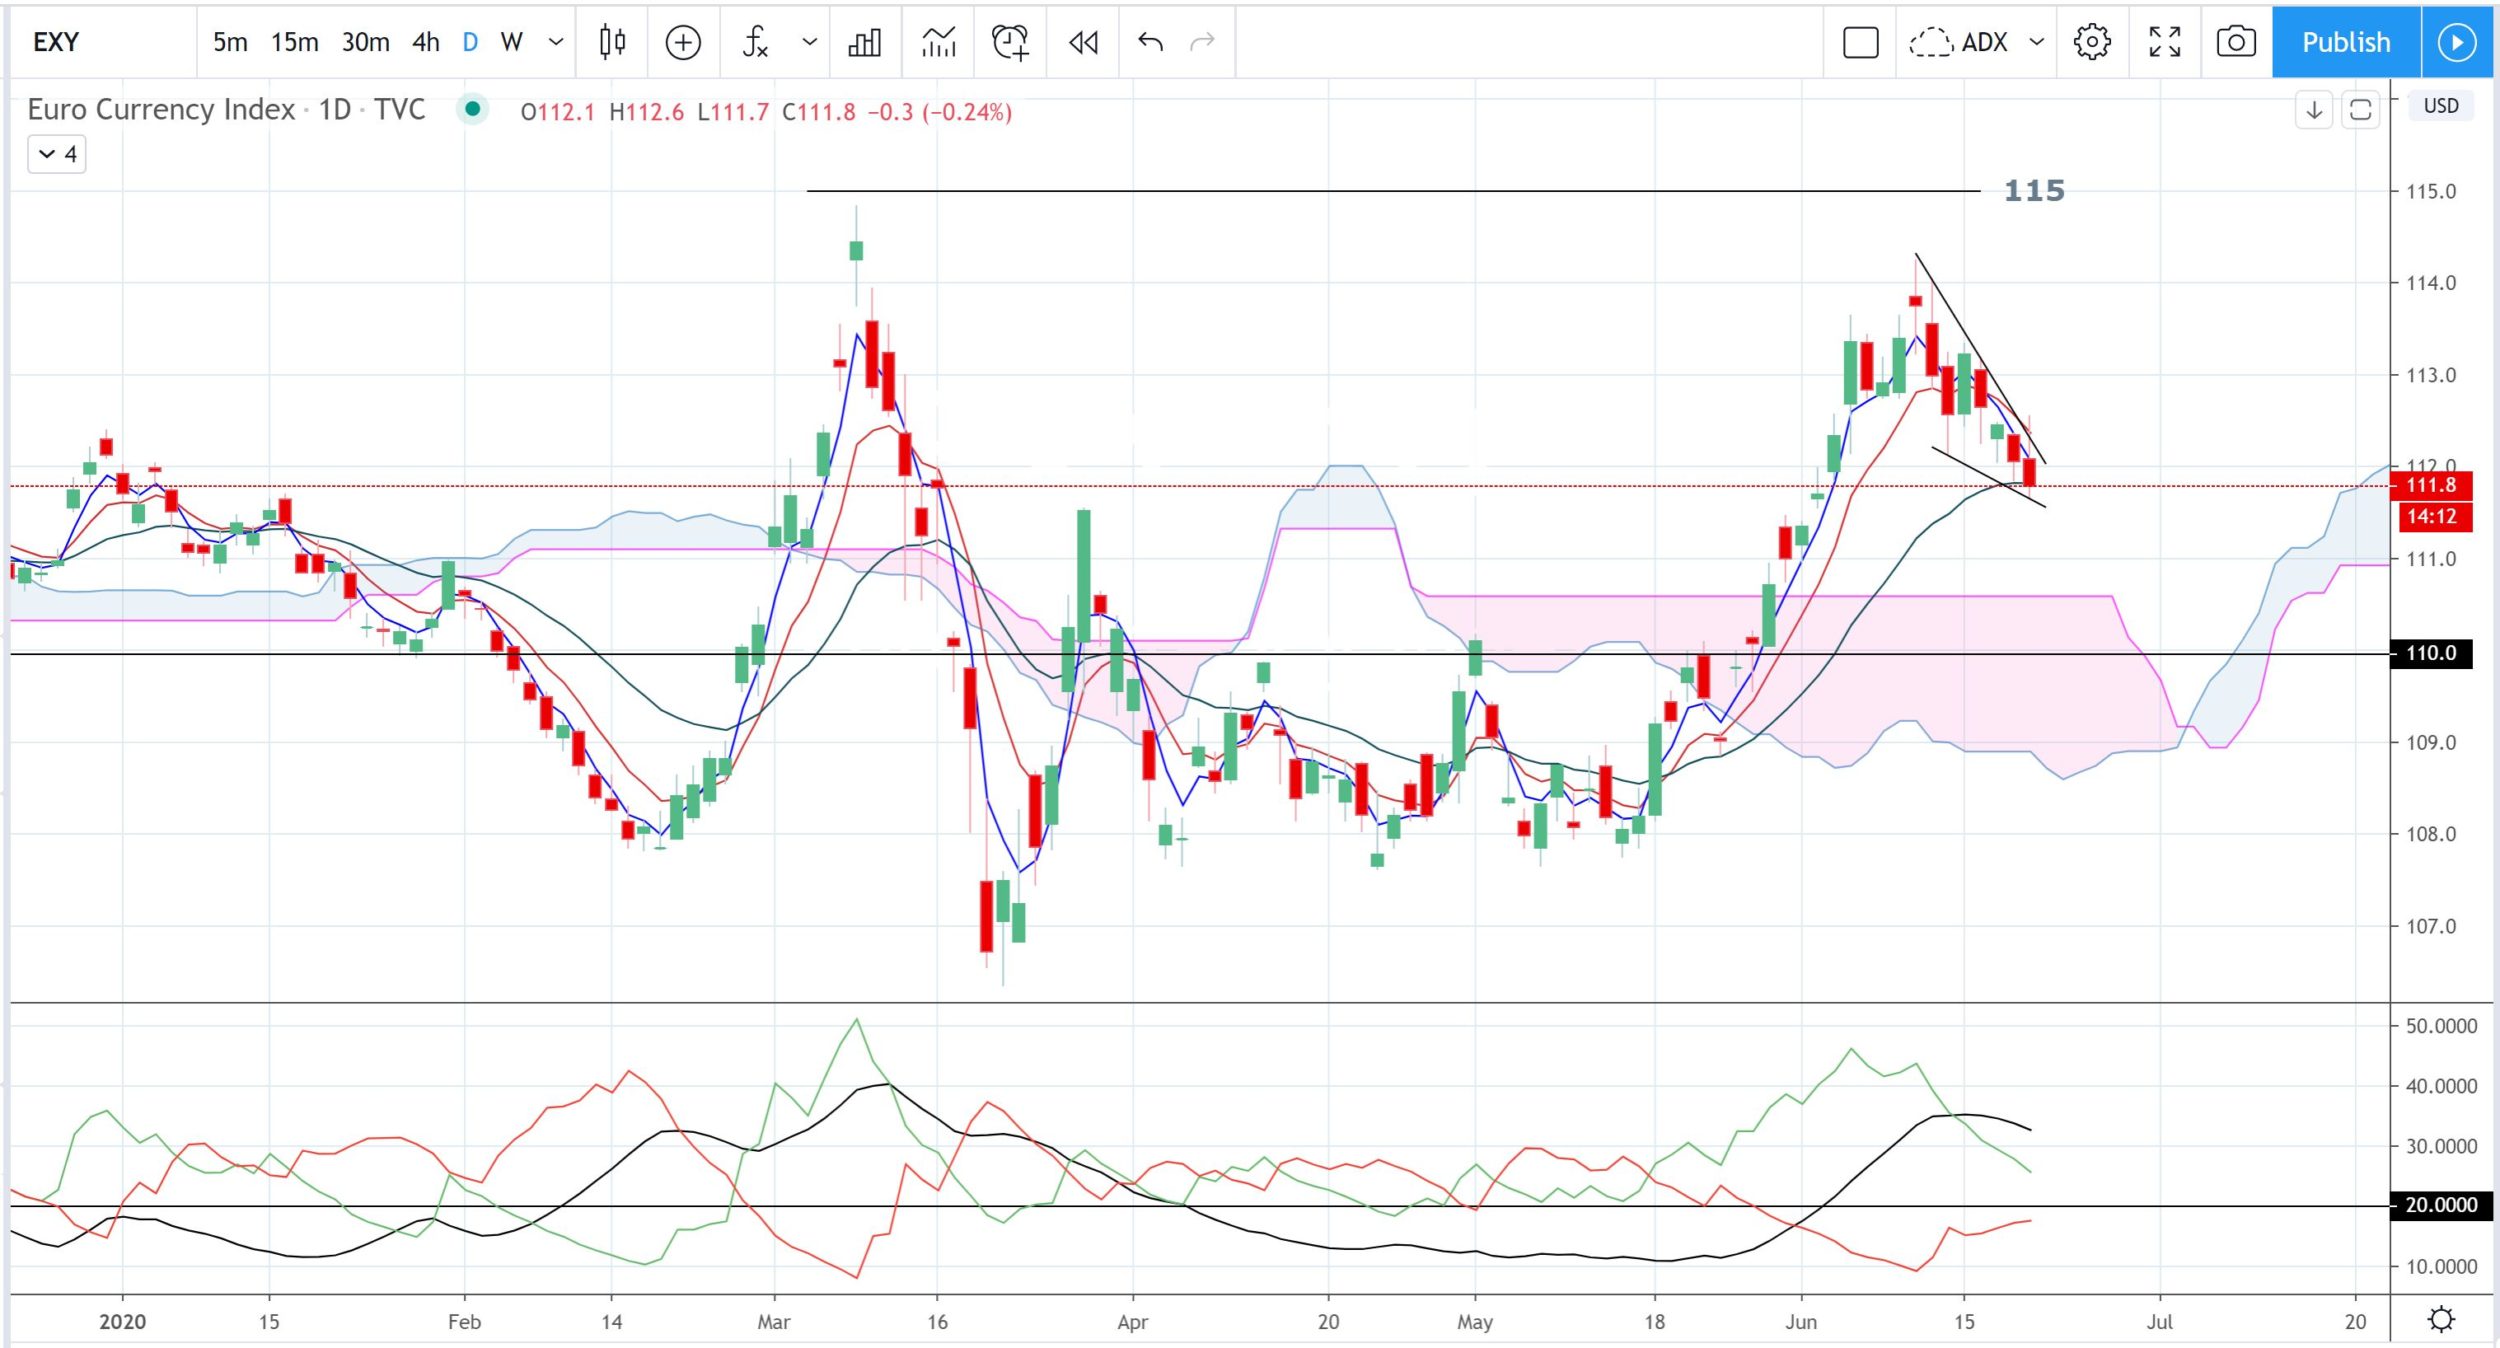Click the Euro Currency Index title
Screen dimensions: 2500x1348
click(161, 109)
